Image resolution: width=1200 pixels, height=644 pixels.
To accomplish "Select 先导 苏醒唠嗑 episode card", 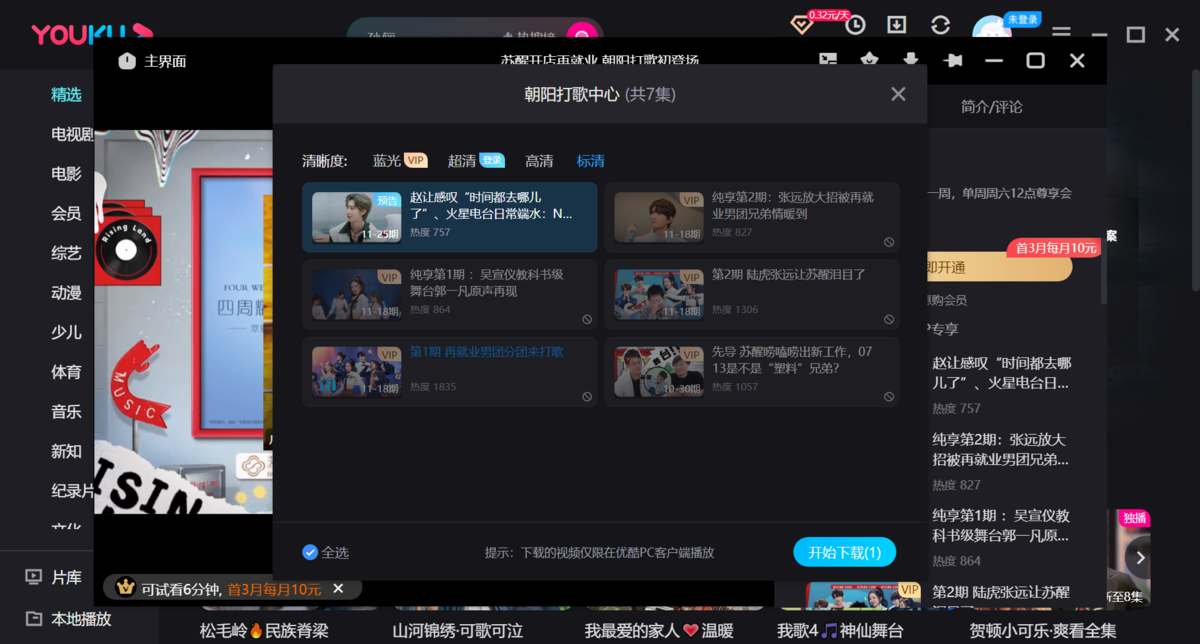I will (752, 371).
